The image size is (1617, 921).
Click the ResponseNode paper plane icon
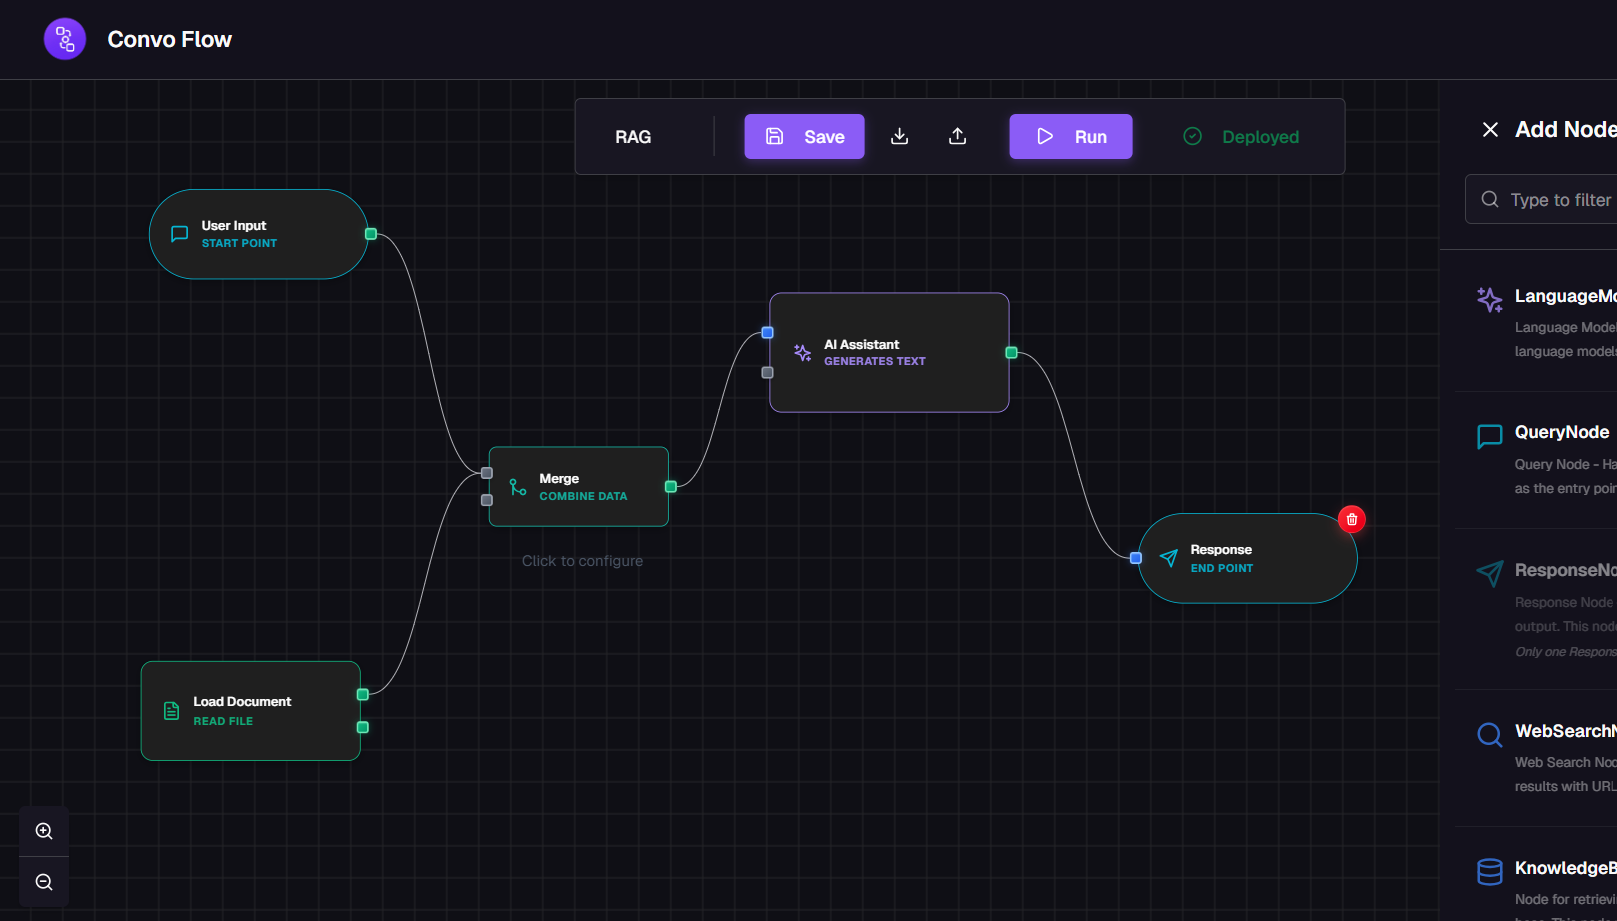point(1489,574)
